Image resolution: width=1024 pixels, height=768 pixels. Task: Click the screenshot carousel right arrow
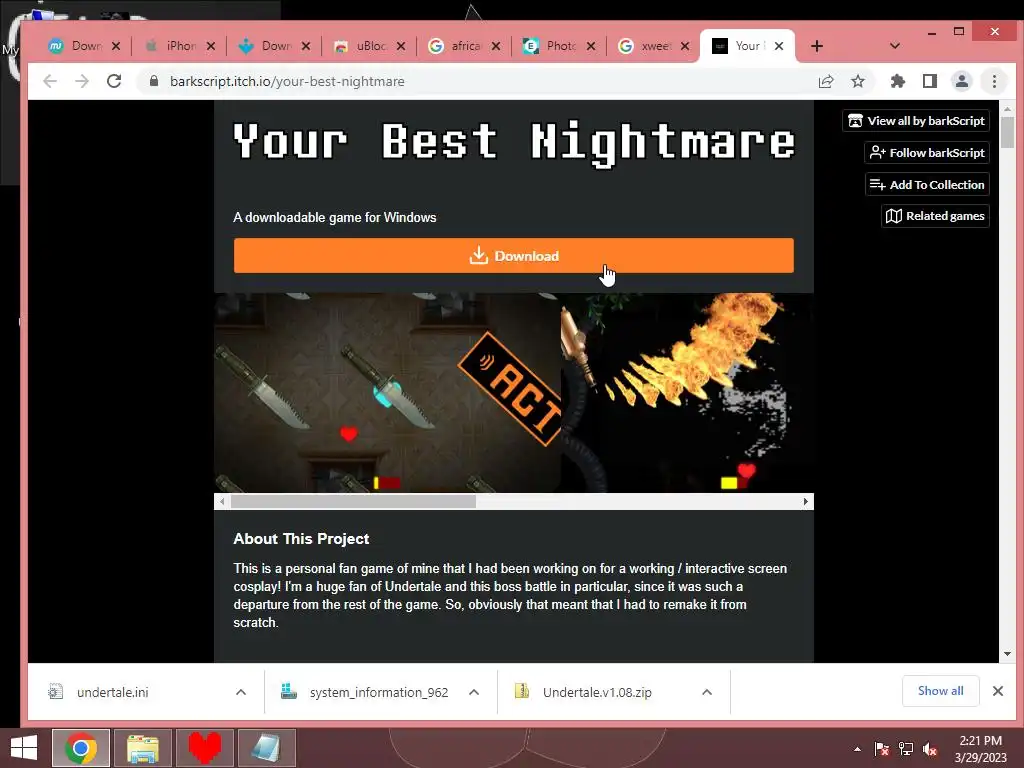[806, 502]
